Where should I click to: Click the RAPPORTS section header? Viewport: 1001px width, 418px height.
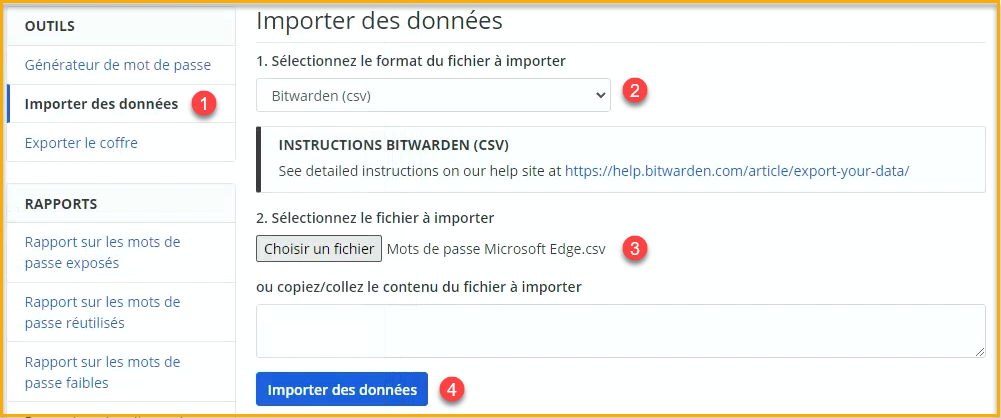click(x=61, y=203)
